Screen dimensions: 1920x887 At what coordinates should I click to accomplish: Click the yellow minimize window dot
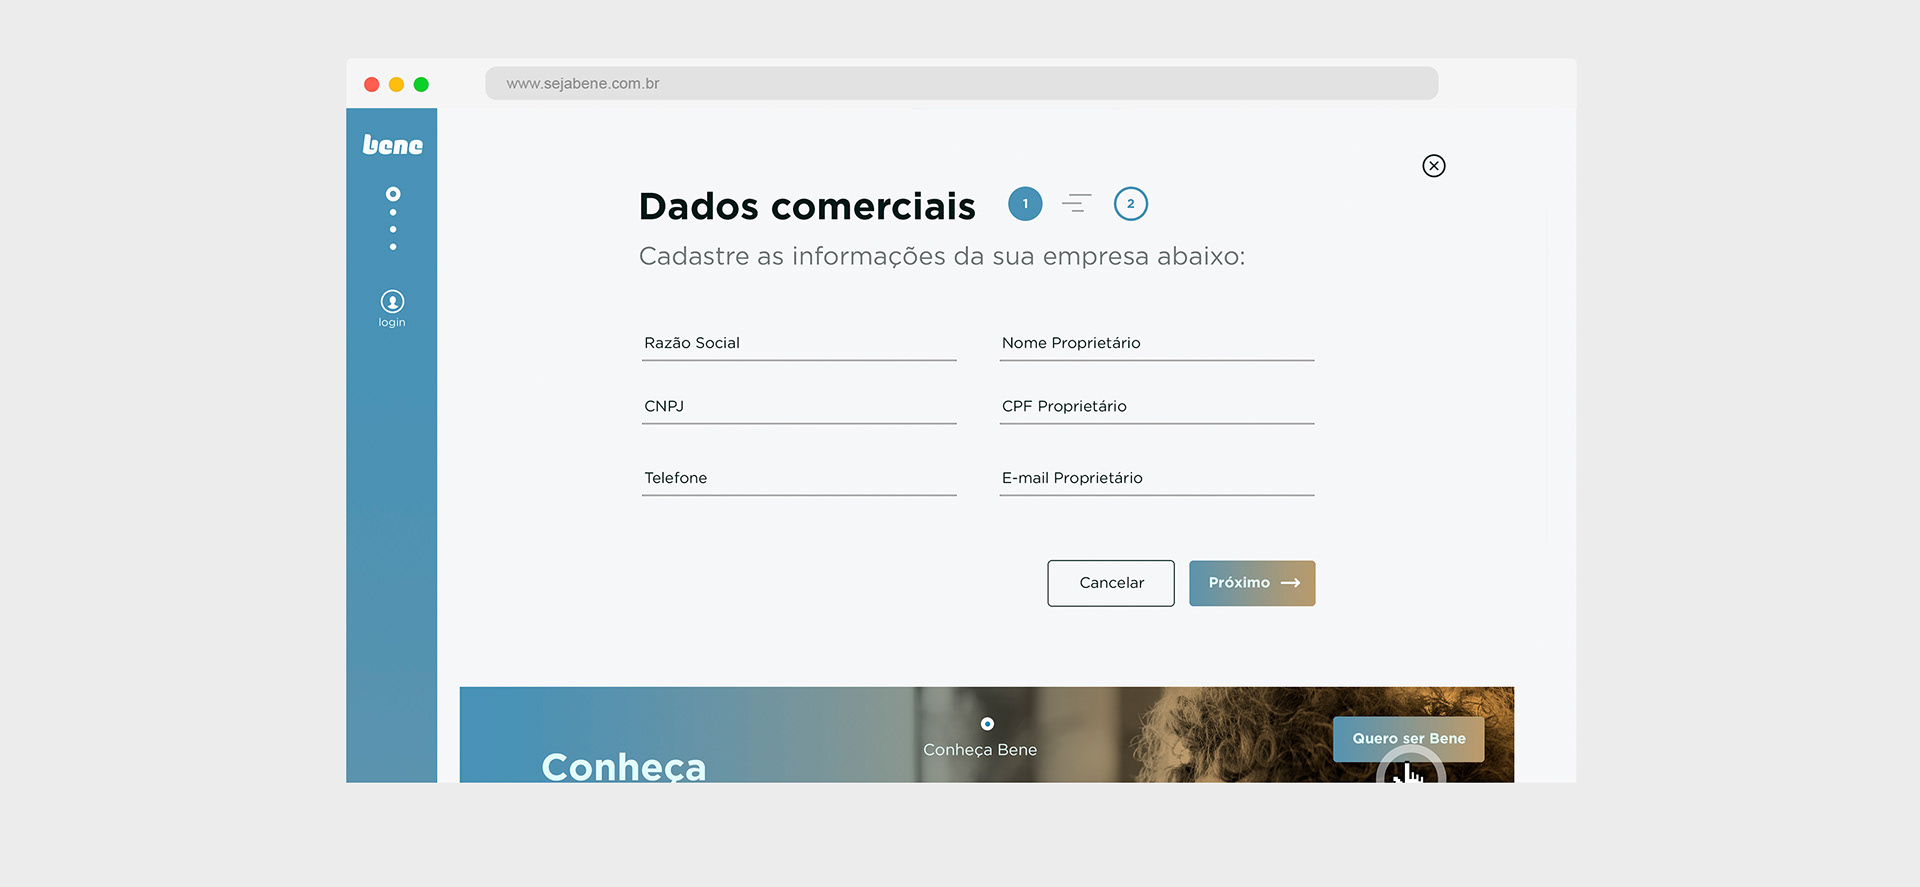396,84
